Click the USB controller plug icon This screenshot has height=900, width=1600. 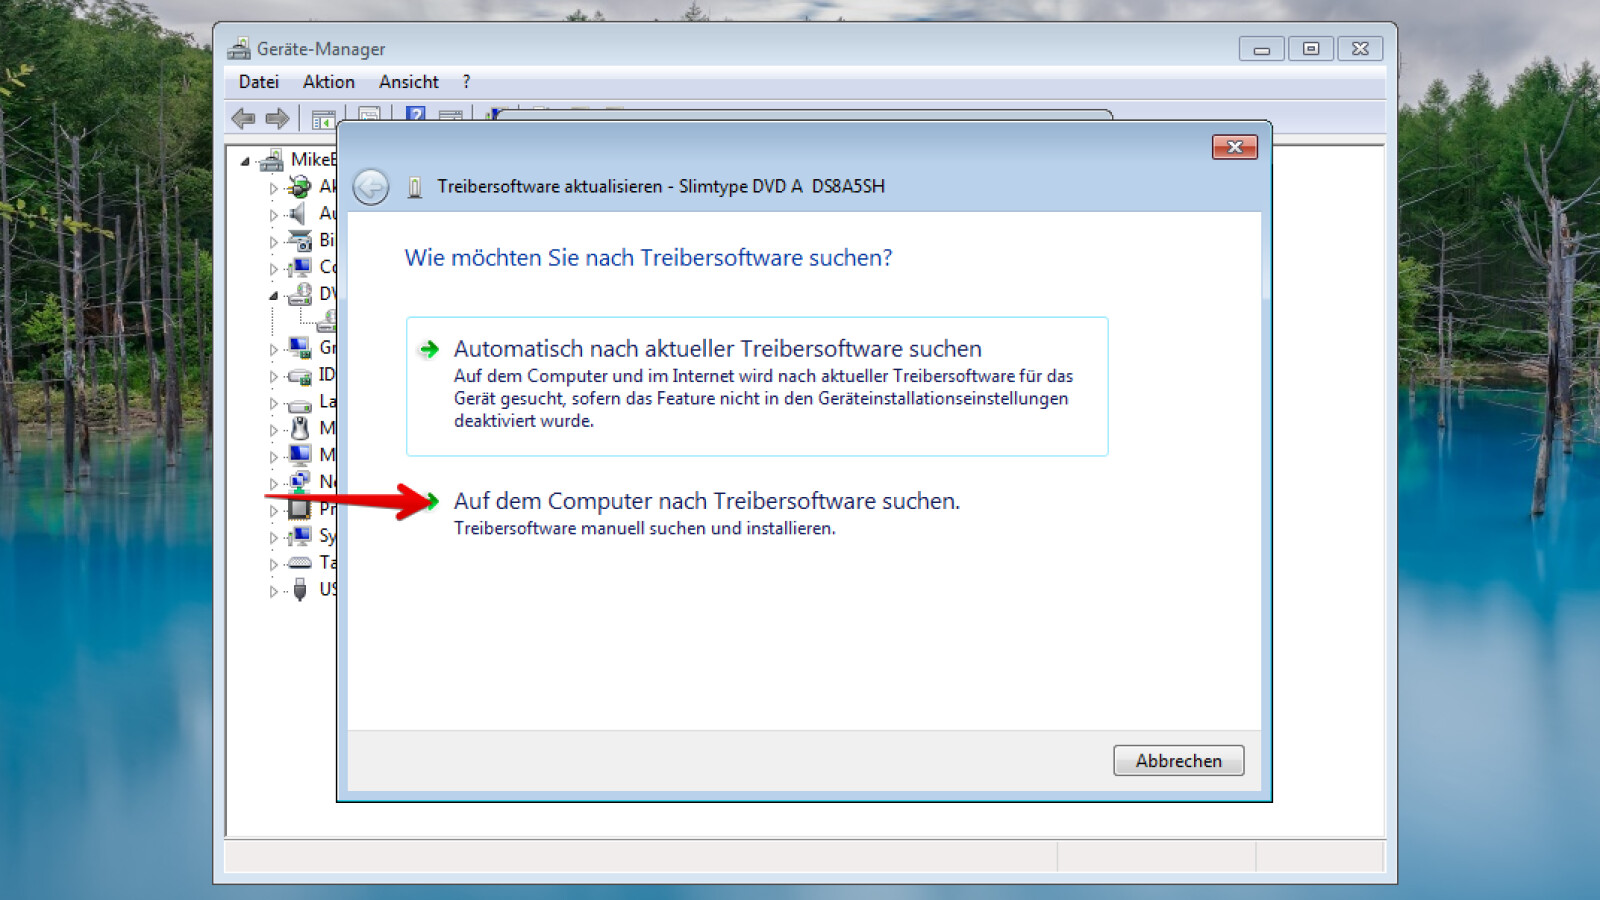pos(299,590)
